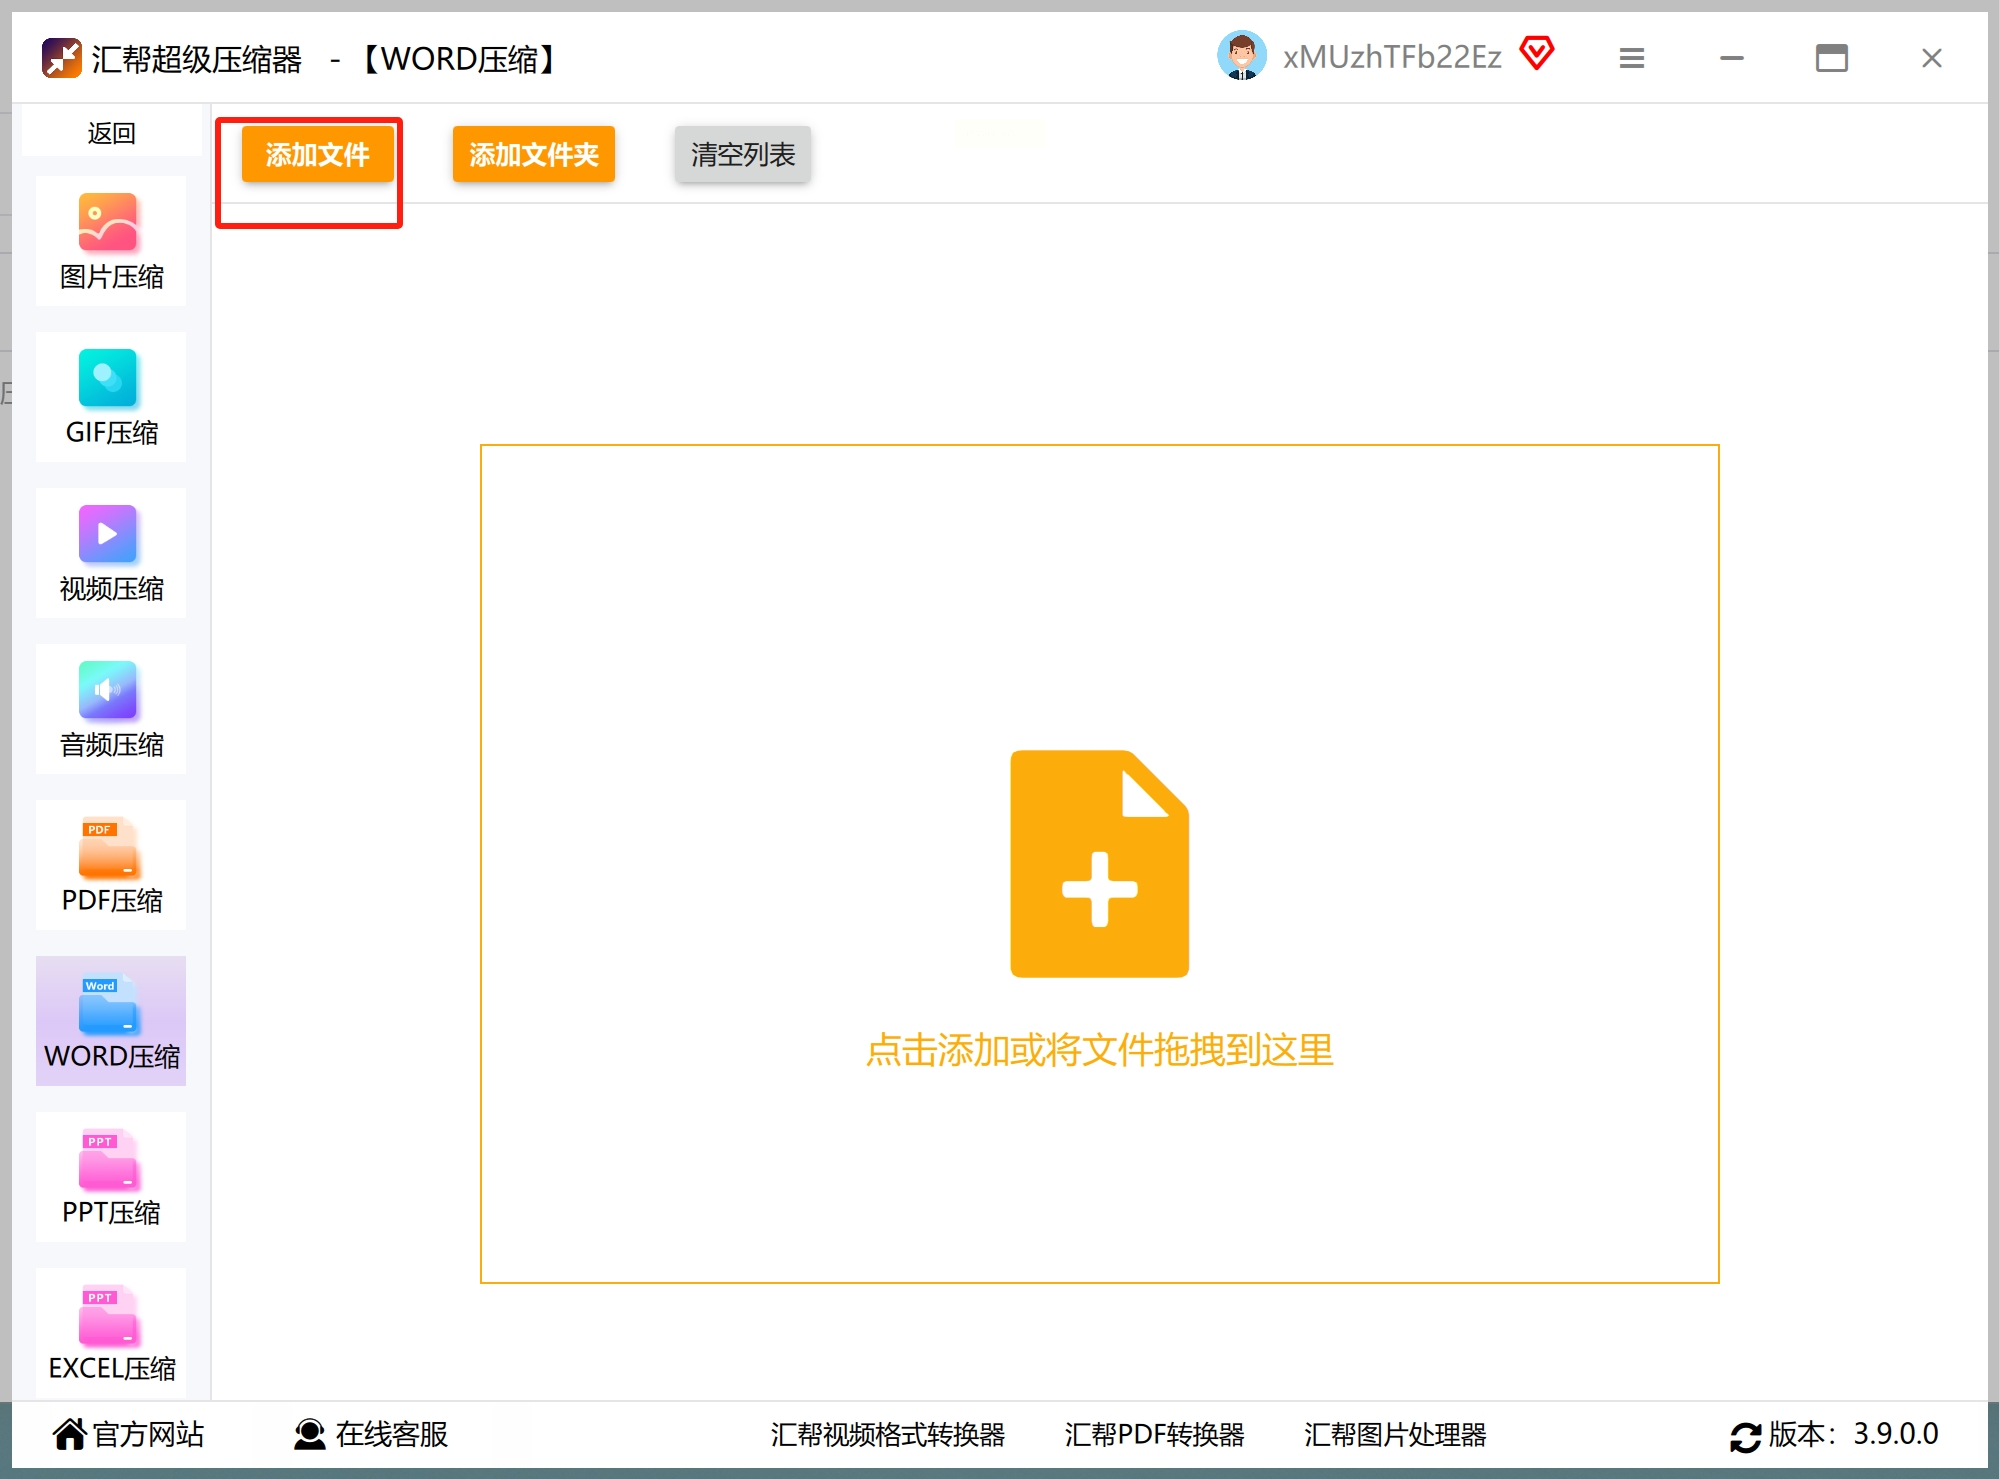The height and width of the screenshot is (1479, 1999).
Task: Click the user avatar picture
Action: point(1241,56)
